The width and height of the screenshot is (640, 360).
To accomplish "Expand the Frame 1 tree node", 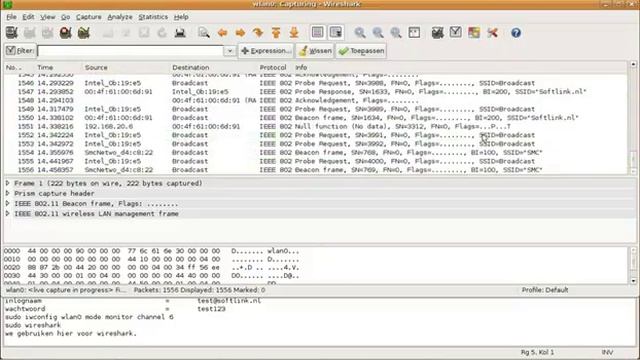I will click(8, 183).
